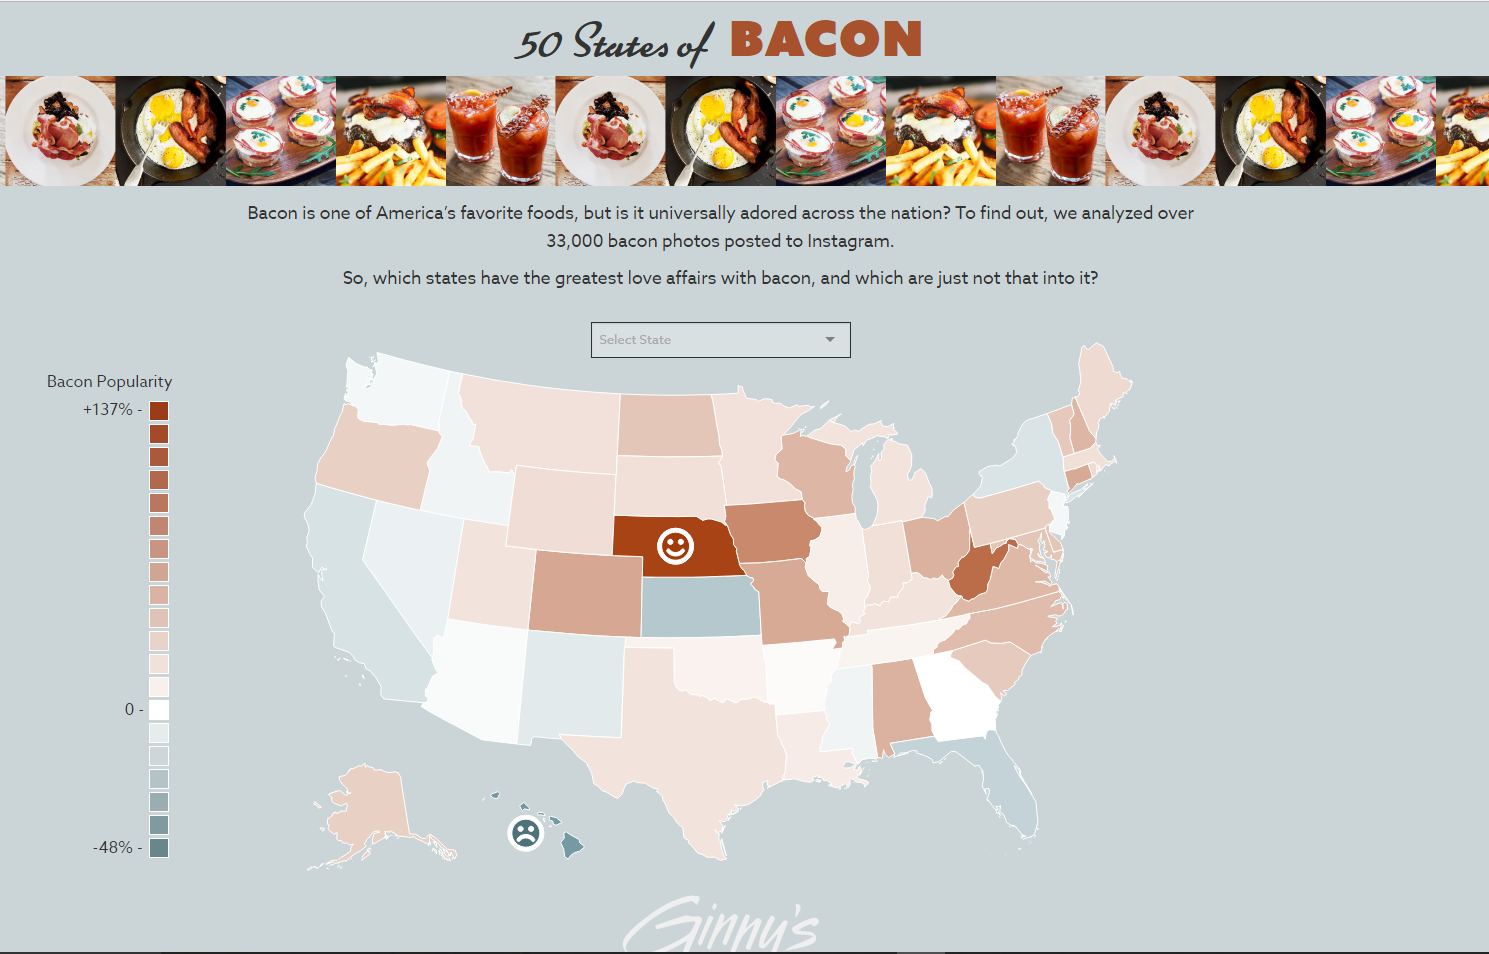This screenshot has width=1489, height=954.
Task: Click the smiley face icon on Nebraska
Action: [675, 546]
